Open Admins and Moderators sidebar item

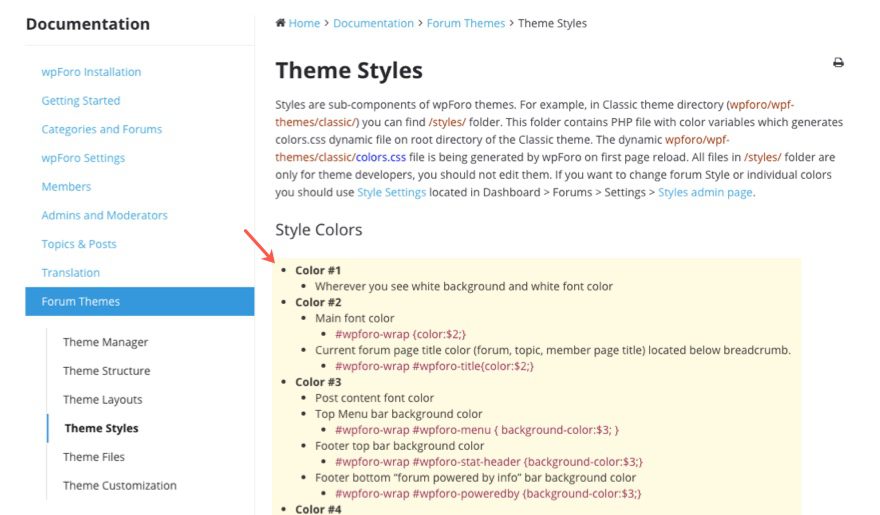click(x=104, y=215)
